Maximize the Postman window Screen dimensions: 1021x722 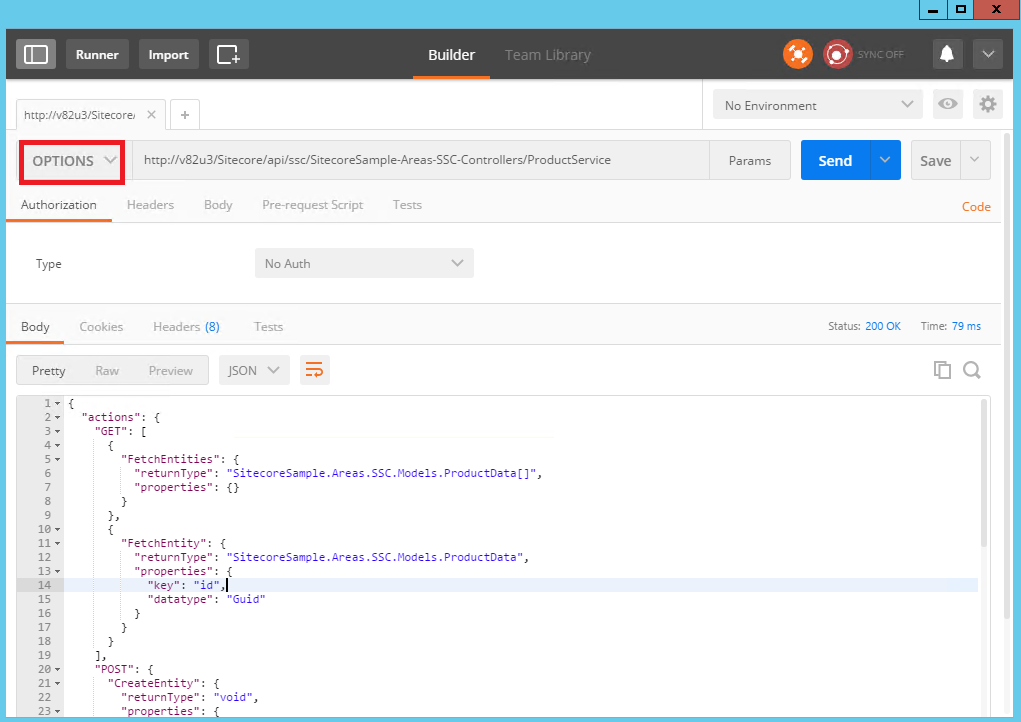[961, 9]
